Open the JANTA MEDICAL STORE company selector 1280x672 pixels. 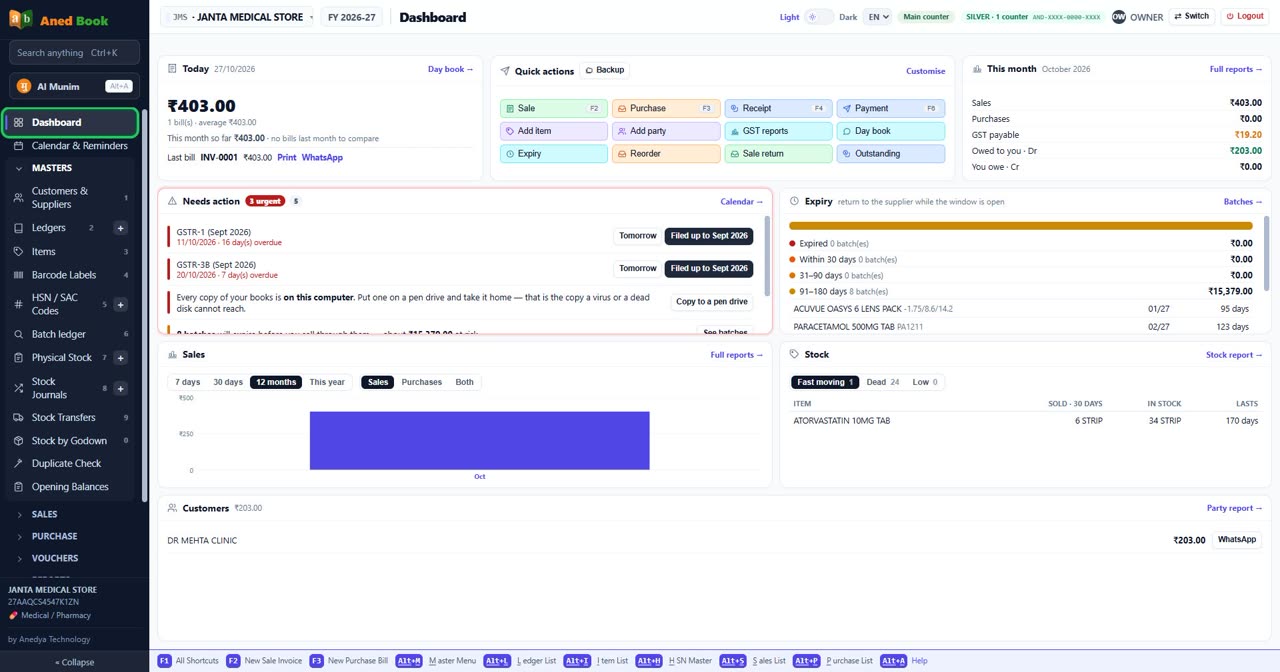(x=238, y=17)
